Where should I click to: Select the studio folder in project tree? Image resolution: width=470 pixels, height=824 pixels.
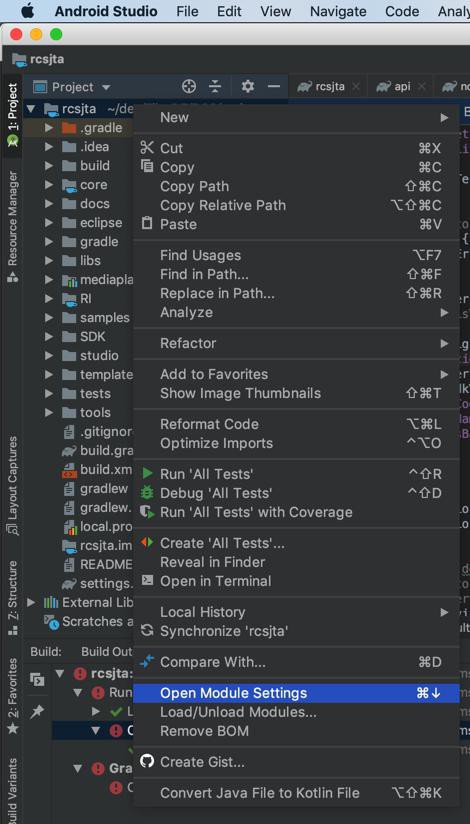click(x=99, y=355)
